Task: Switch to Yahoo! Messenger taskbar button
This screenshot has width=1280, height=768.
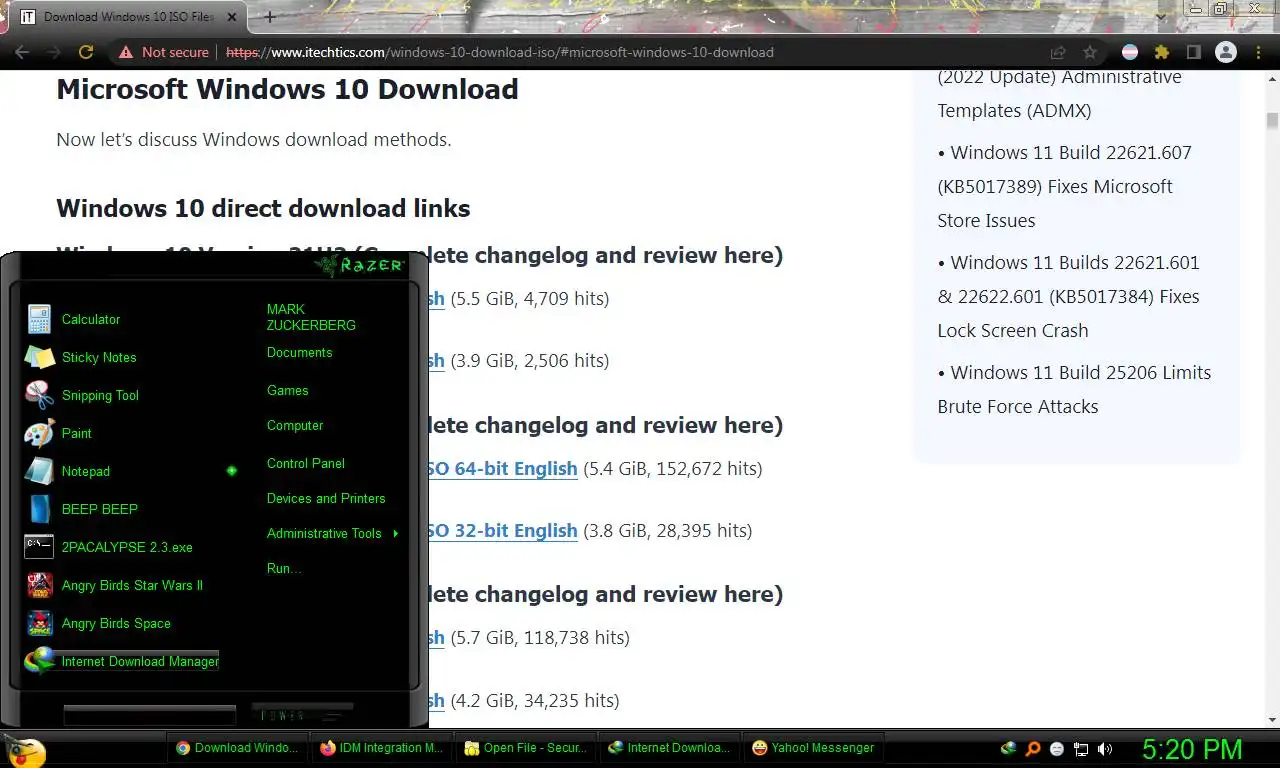Action: tap(814, 748)
